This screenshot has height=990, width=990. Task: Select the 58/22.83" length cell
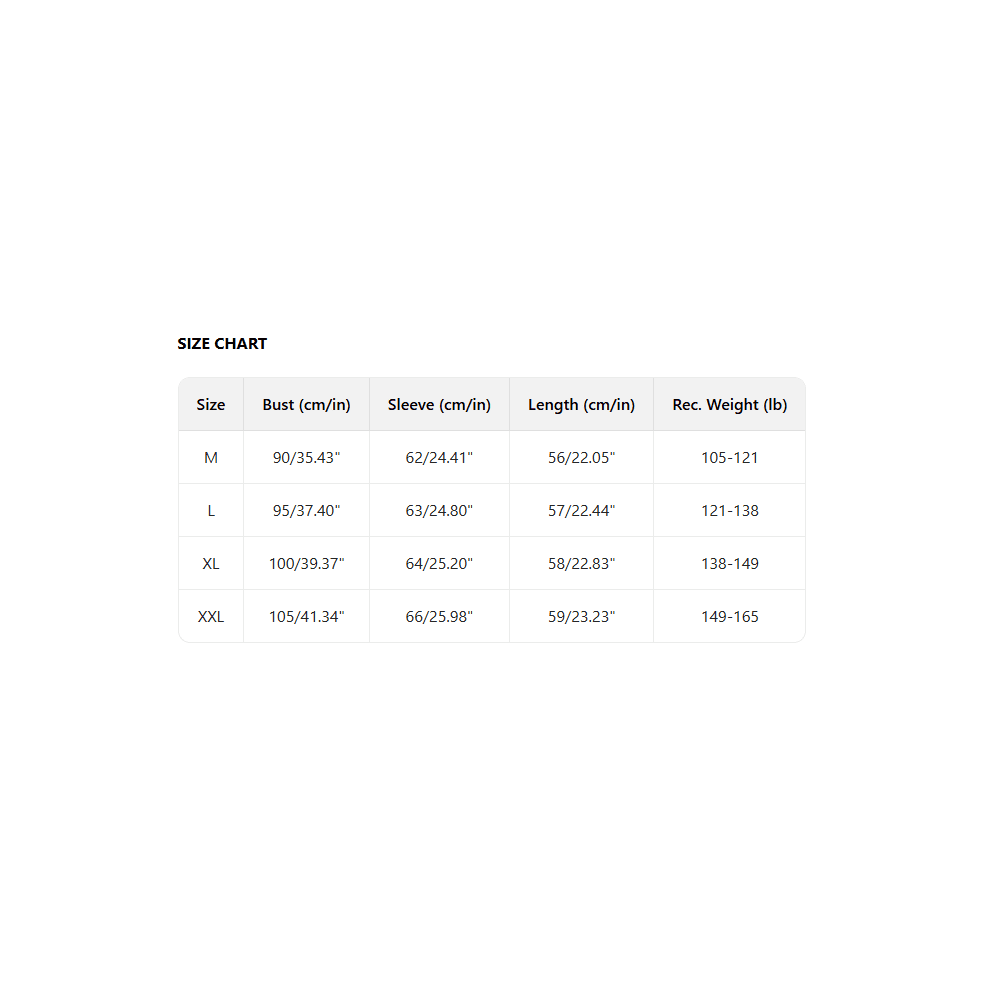pyautogui.click(x=581, y=564)
